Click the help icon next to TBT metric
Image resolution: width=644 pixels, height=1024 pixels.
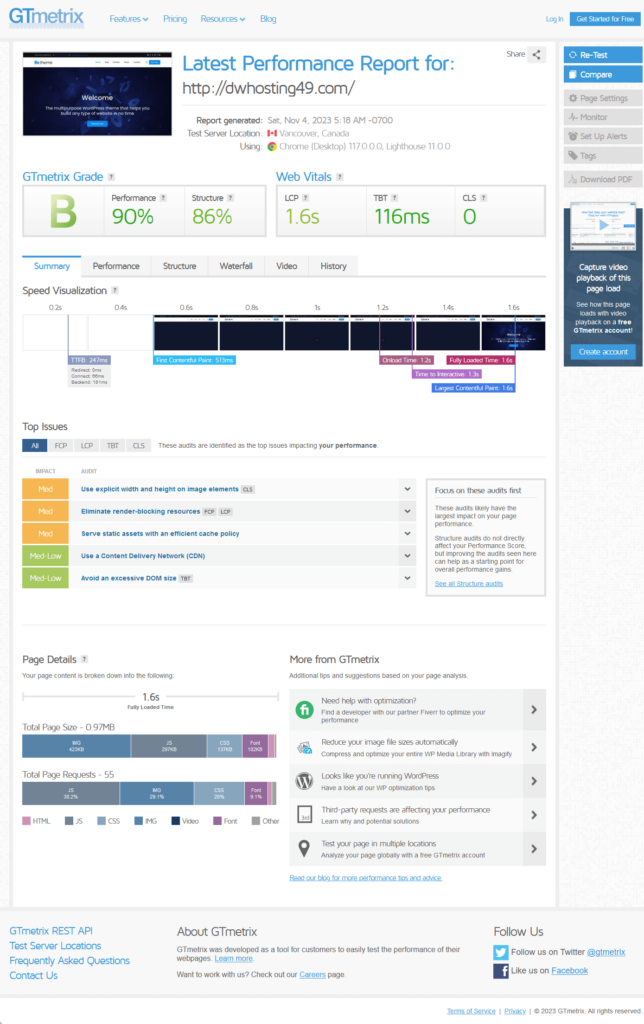pos(394,198)
